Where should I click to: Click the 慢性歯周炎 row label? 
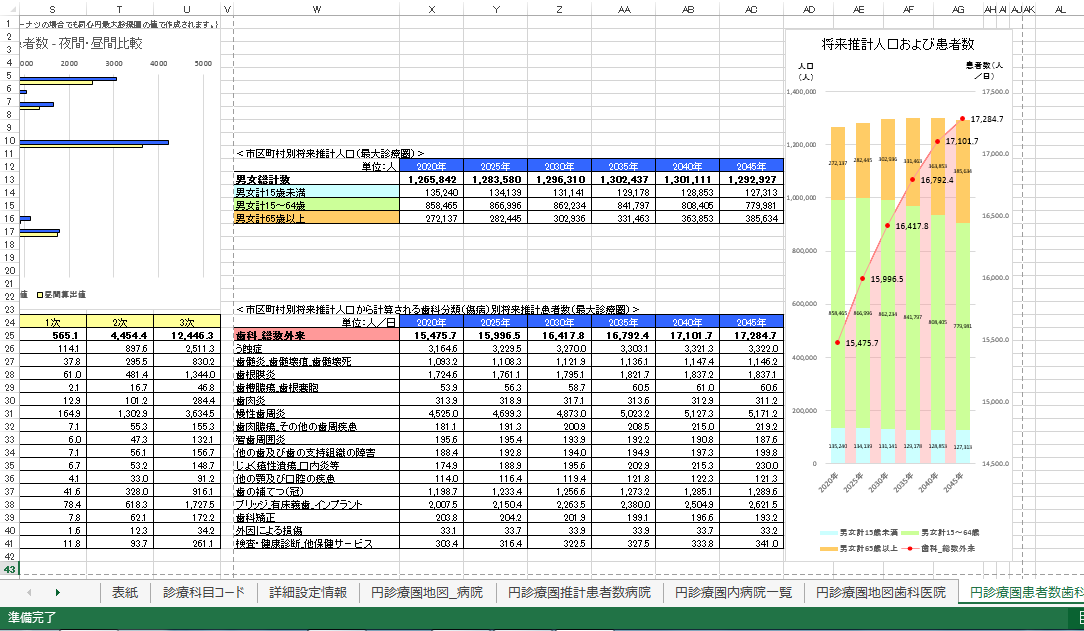(x=317, y=413)
